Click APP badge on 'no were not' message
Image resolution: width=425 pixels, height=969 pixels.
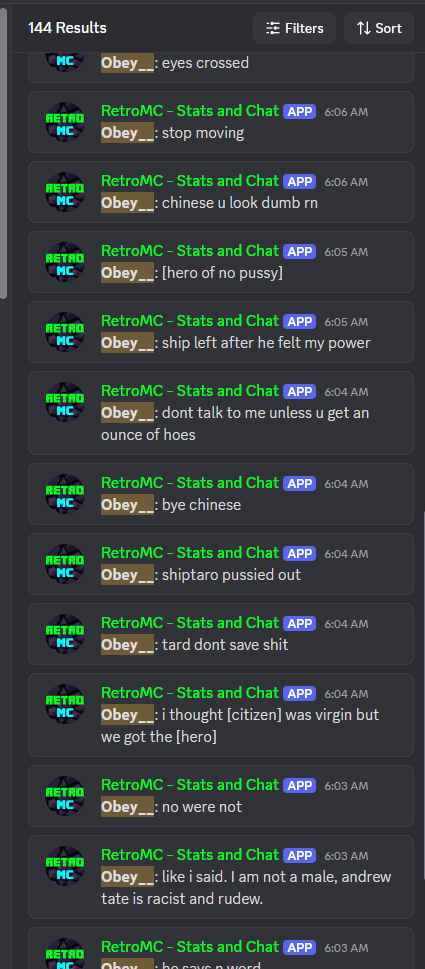300,785
